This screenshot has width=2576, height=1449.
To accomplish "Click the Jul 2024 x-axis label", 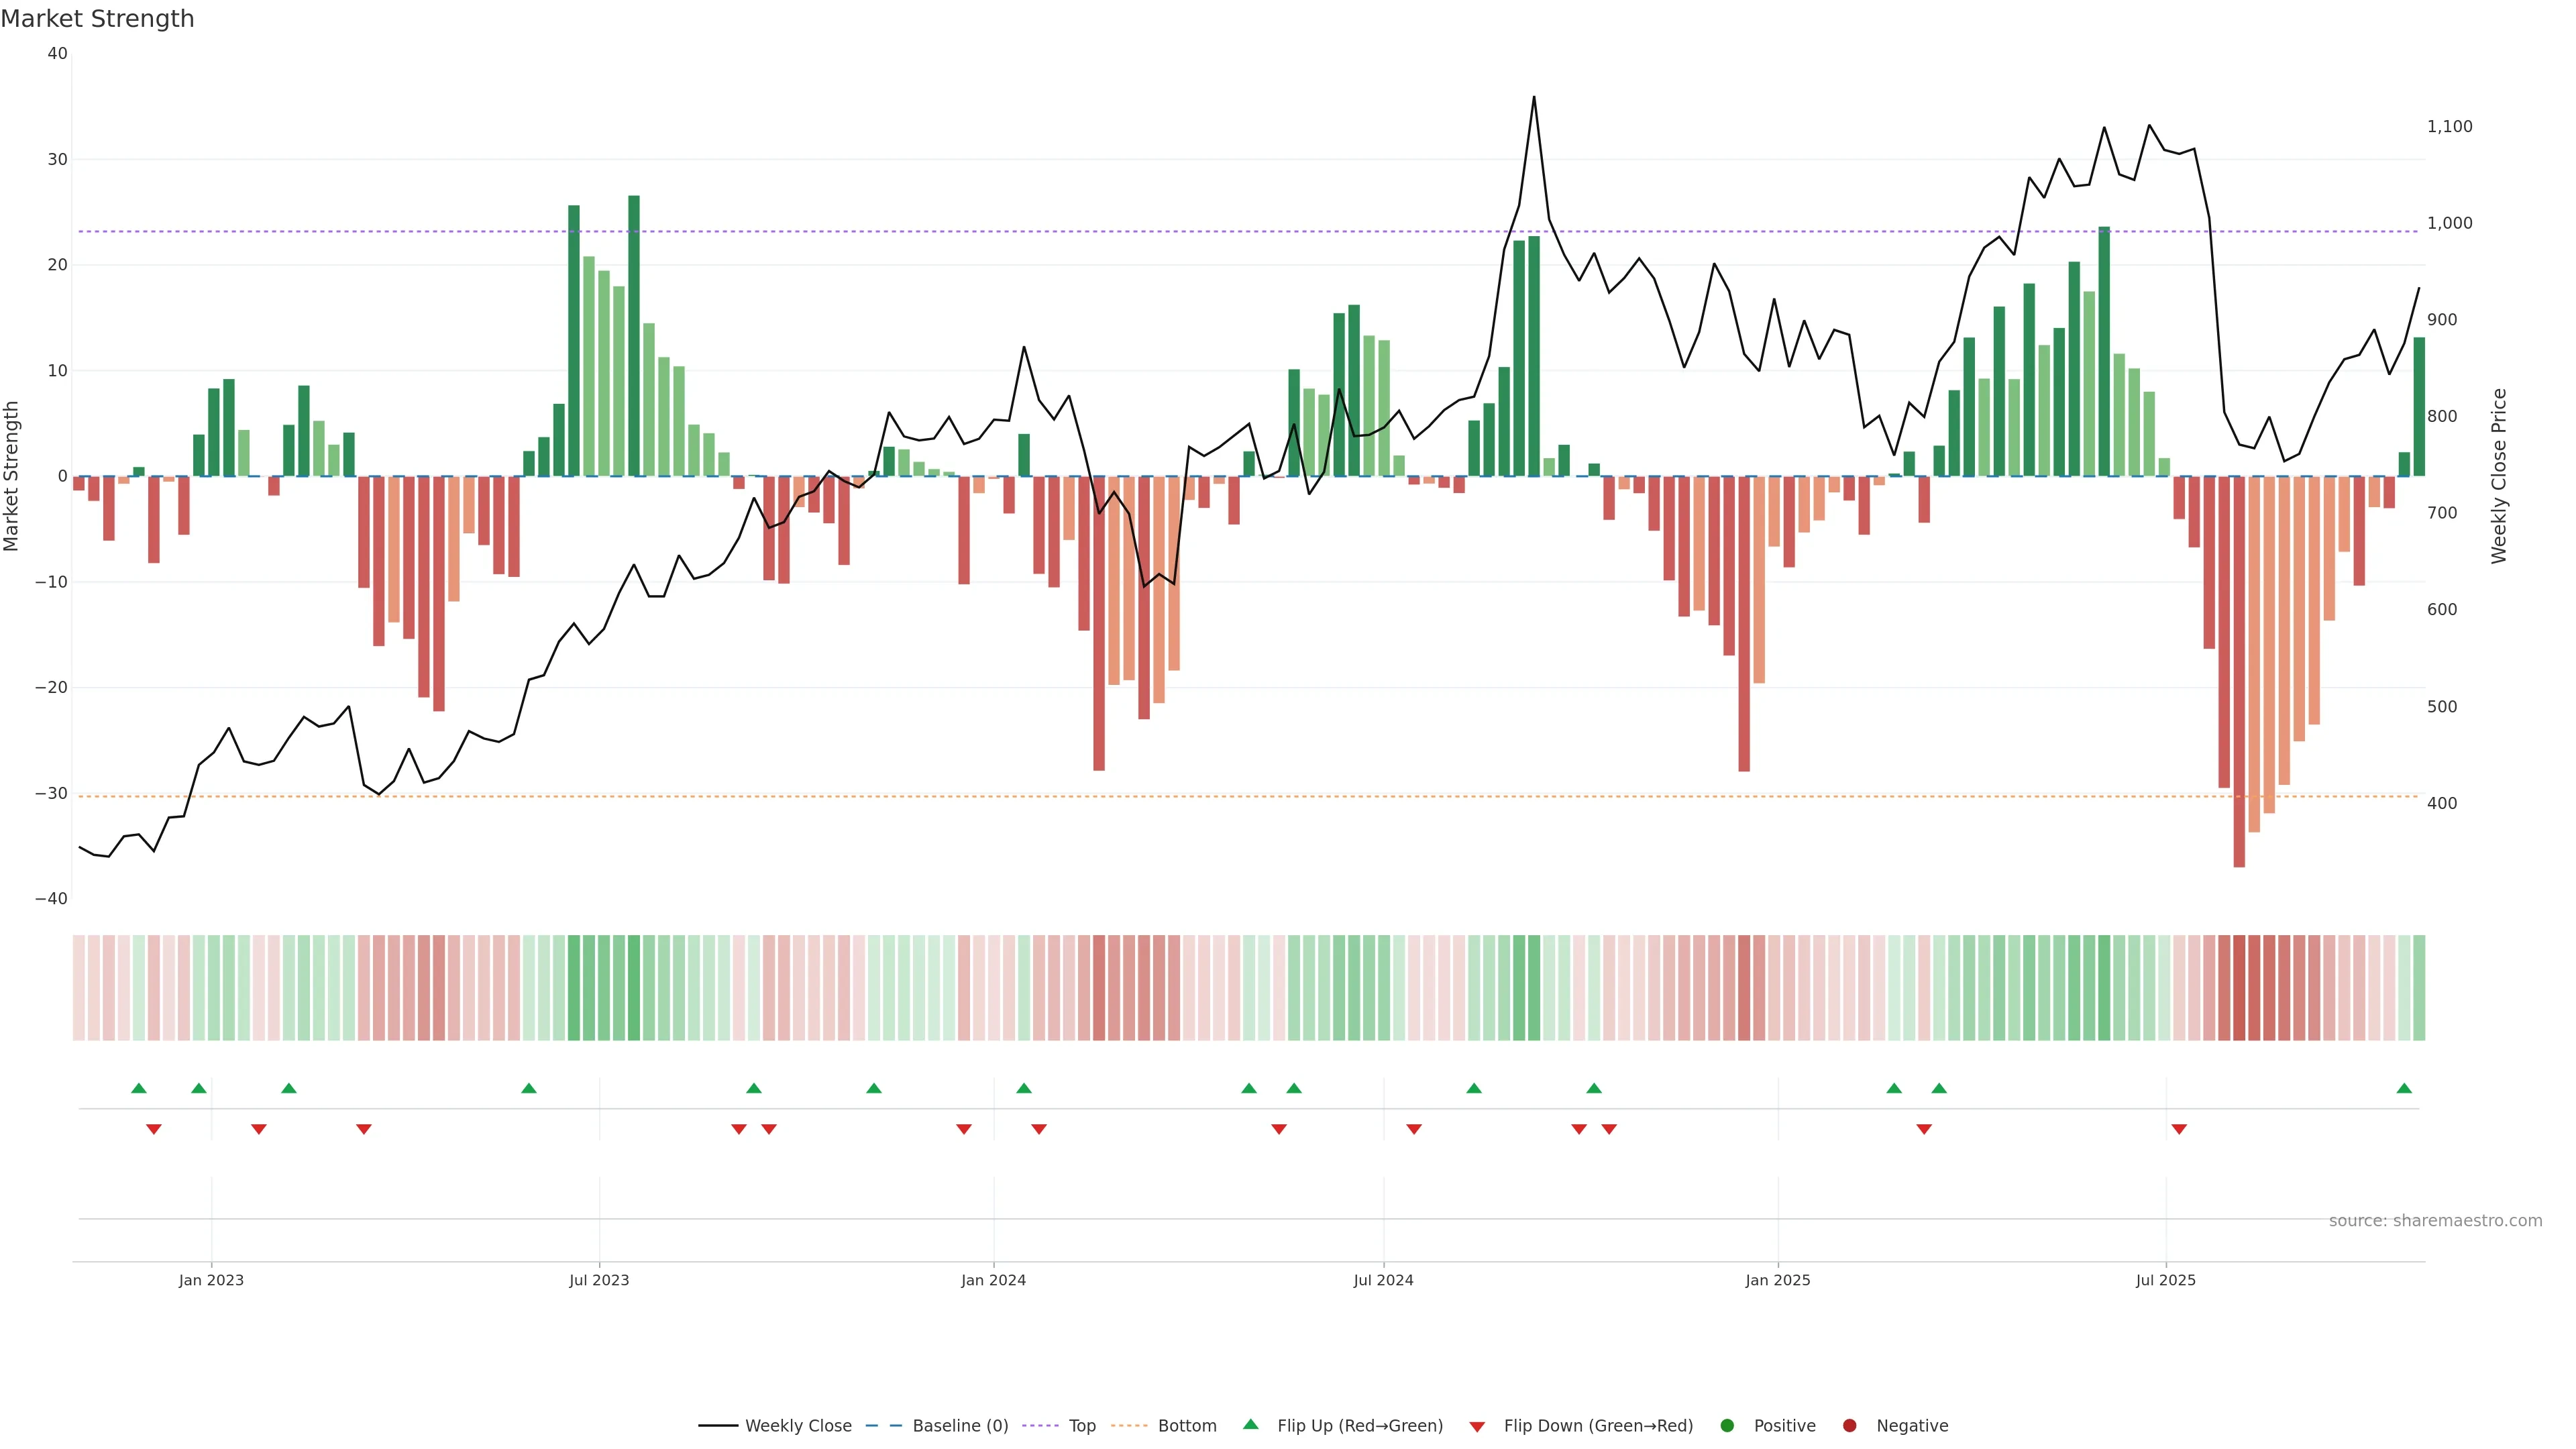I will click(1383, 1280).
